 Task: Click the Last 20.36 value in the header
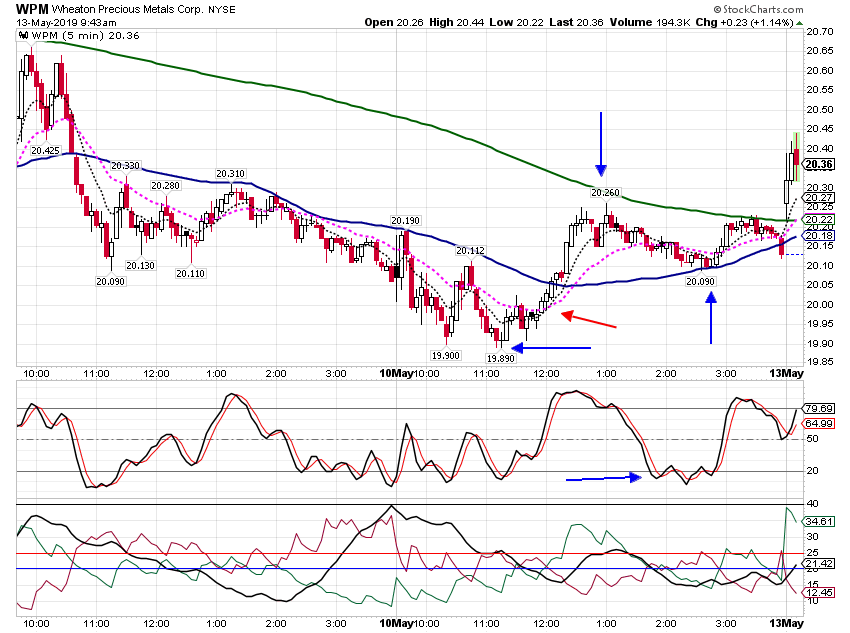(576, 22)
